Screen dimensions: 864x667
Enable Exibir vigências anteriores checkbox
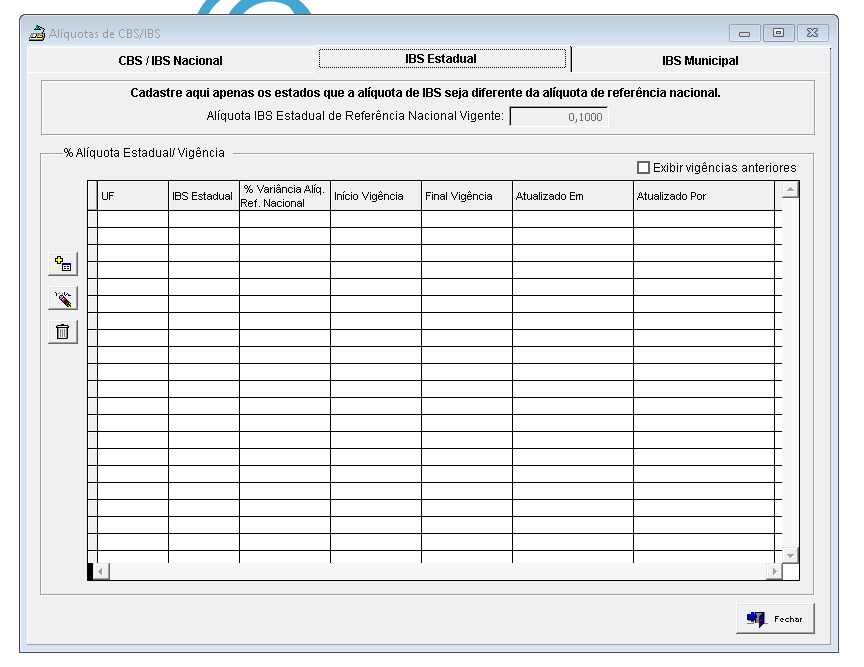[644, 168]
